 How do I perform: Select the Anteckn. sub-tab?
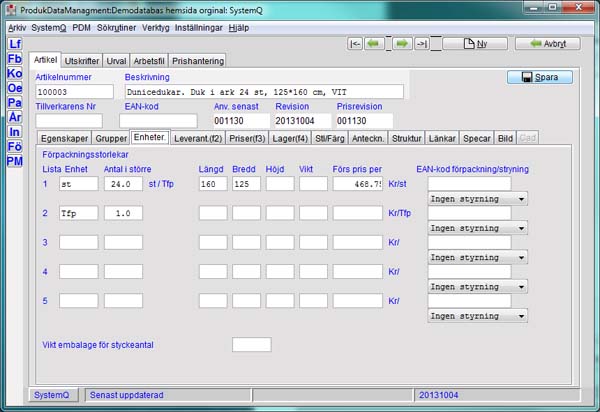368,138
